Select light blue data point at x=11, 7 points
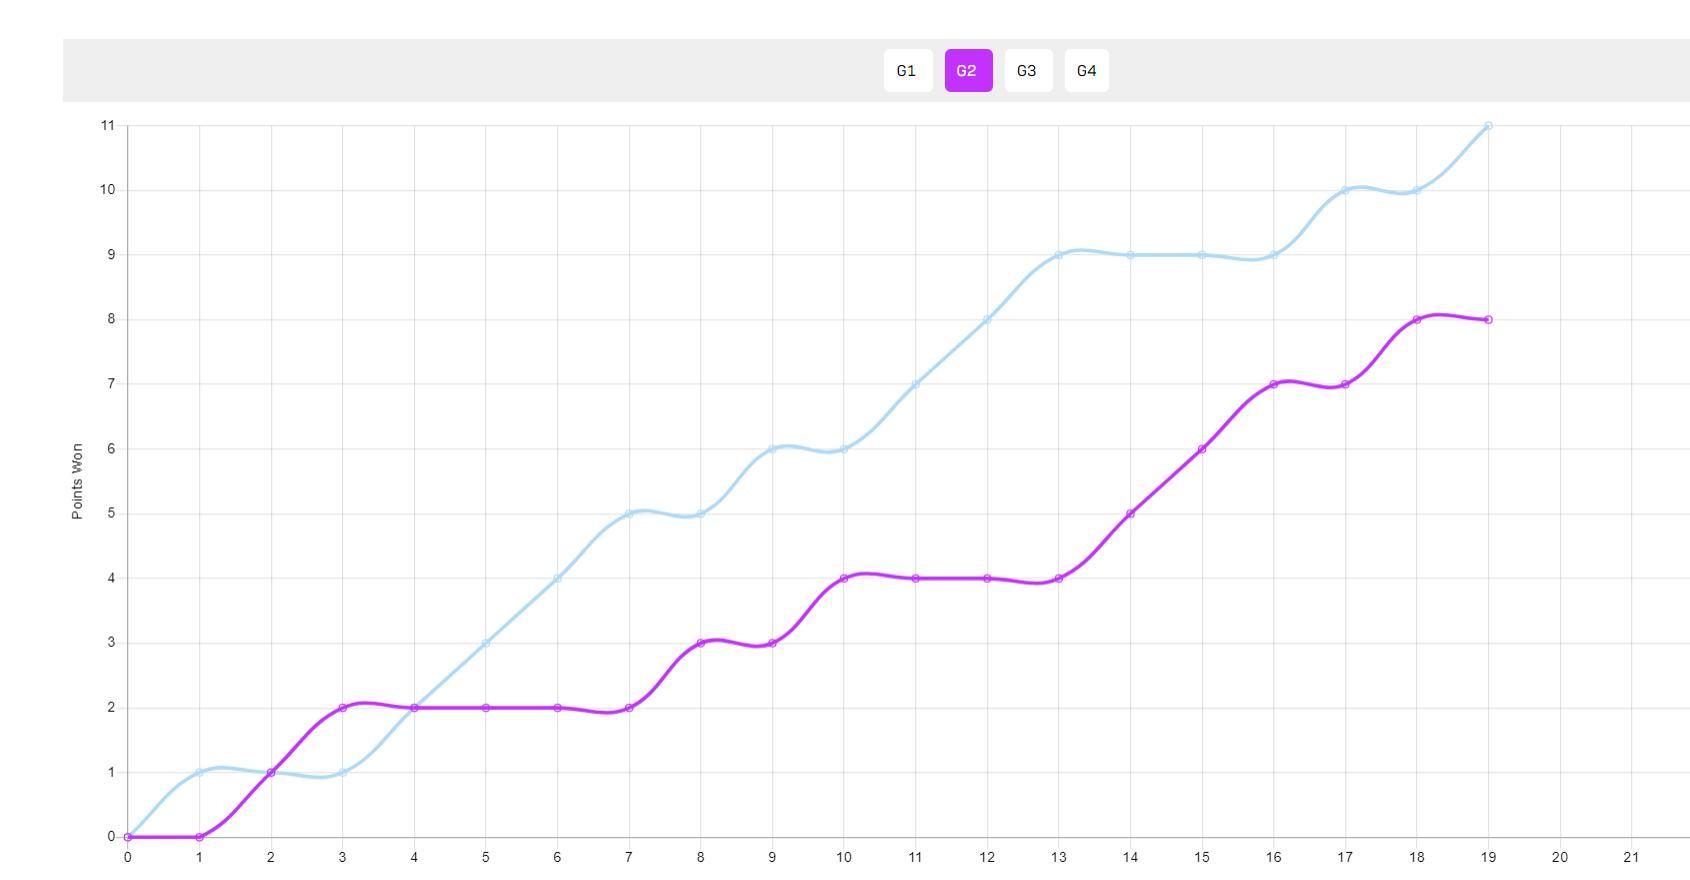The width and height of the screenshot is (1690, 880). [x=915, y=384]
